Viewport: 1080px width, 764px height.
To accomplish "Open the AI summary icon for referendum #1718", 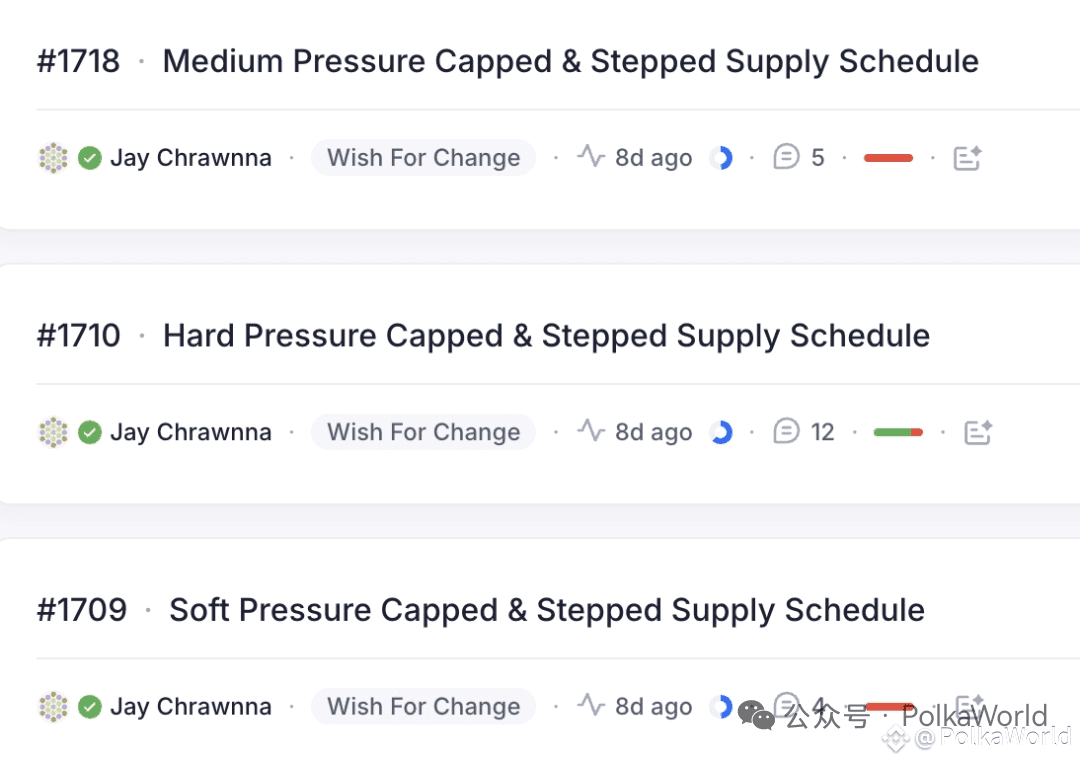I will click(967, 158).
